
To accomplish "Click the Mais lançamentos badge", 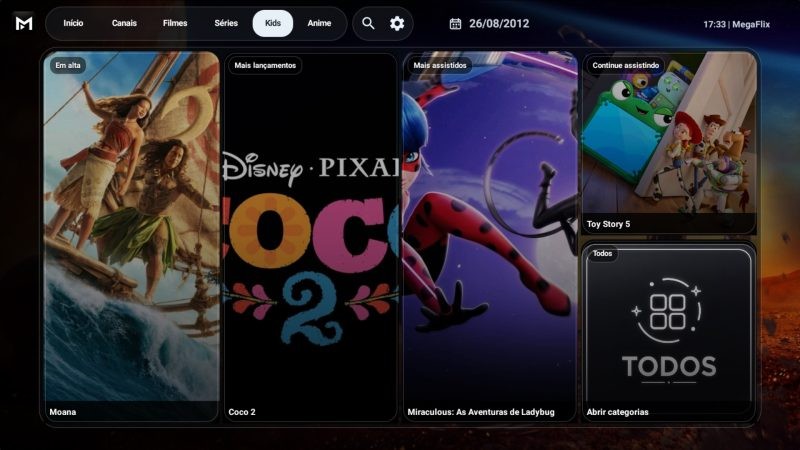I will coord(265,65).
